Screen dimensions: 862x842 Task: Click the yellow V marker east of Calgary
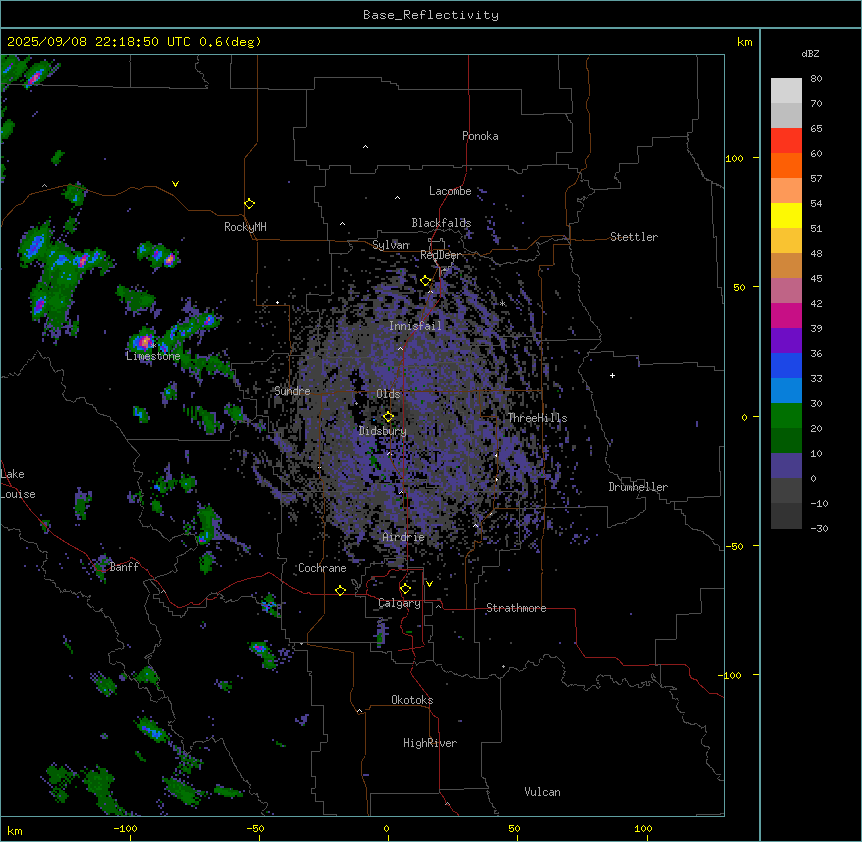click(x=429, y=584)
